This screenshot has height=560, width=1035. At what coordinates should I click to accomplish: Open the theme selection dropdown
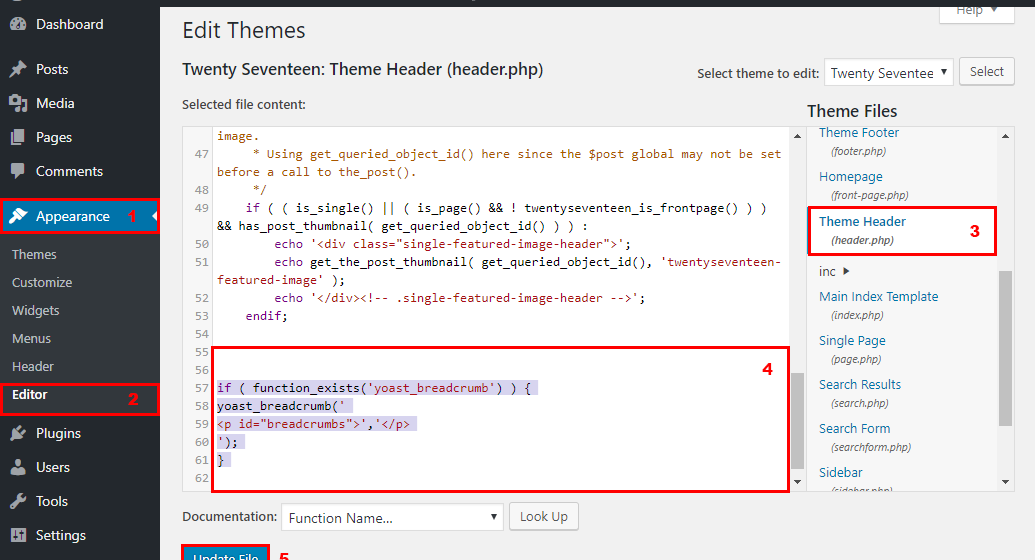pyautogui.click(x=888, y=73)
